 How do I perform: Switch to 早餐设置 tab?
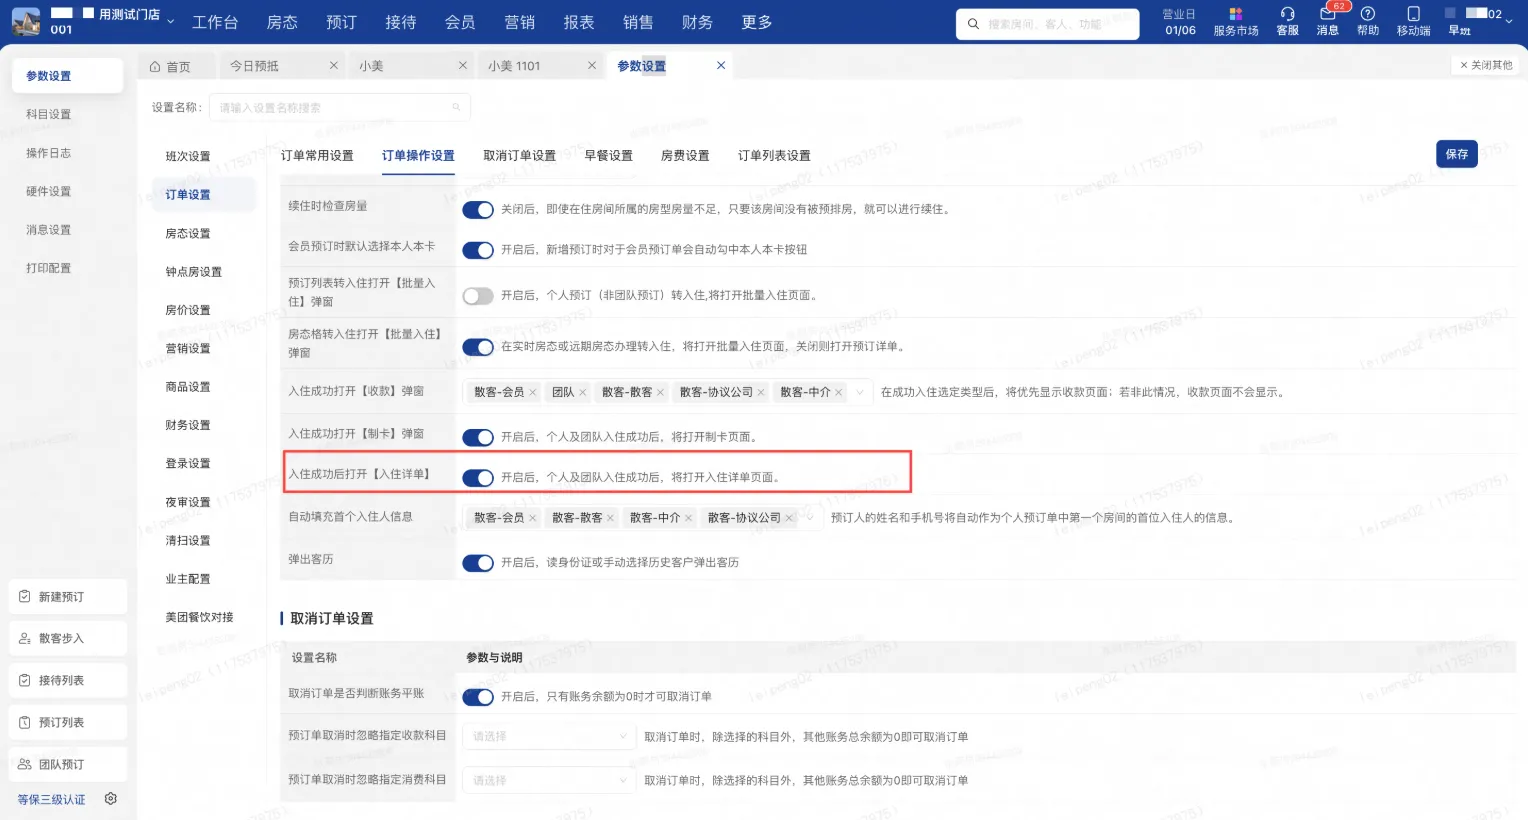pyautogui.click(x=609, y=156)
